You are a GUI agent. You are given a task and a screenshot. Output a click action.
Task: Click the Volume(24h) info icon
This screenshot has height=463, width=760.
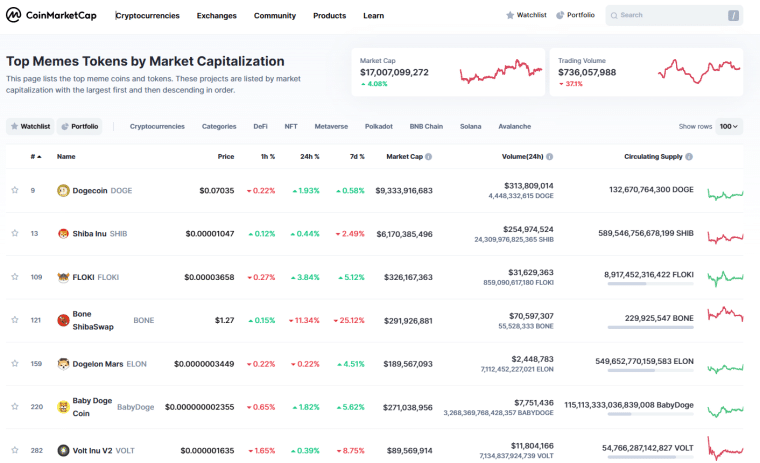coord(549,157)
